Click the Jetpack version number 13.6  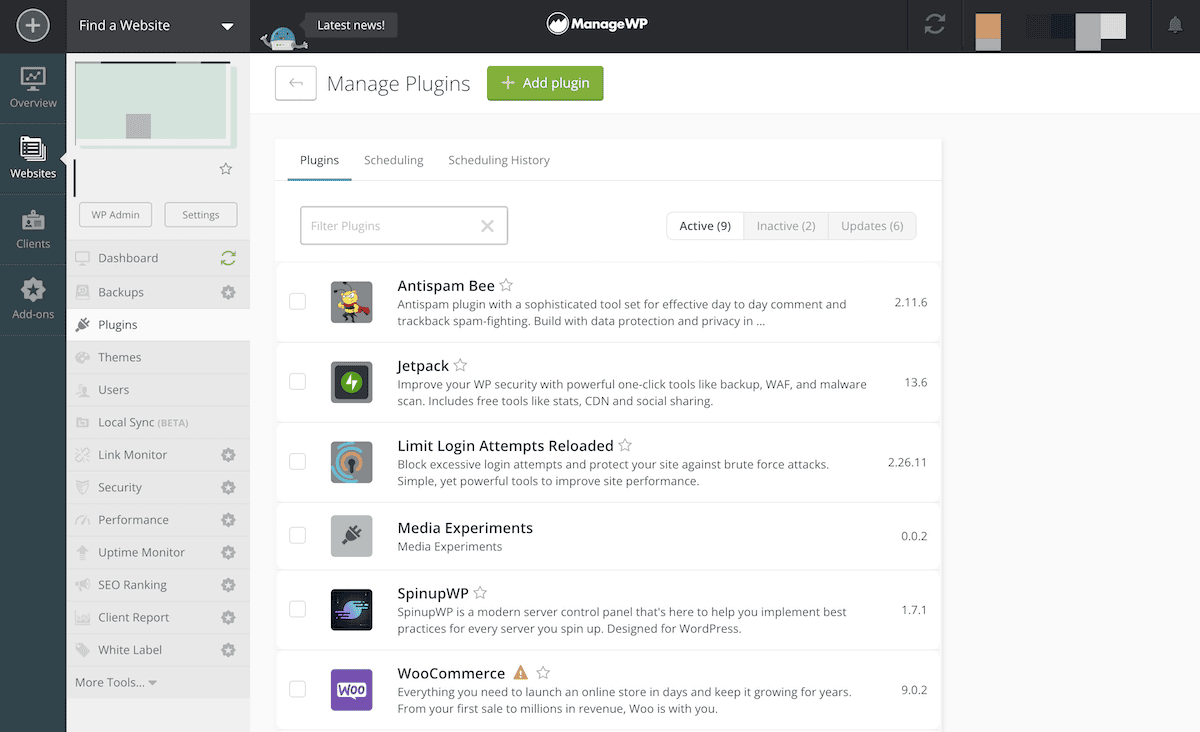916,382
